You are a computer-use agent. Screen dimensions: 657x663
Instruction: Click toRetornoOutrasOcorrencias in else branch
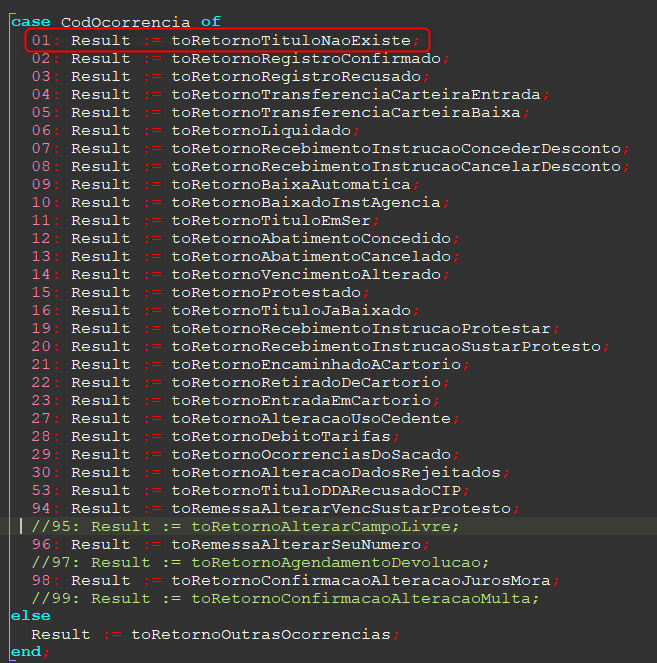click(261, 634)
